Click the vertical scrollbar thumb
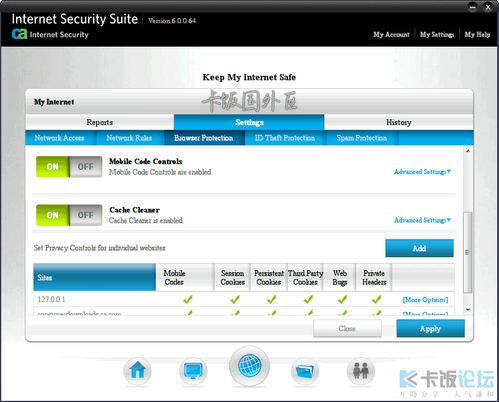This screenshot has width=499, height=402. coord(468,252)
